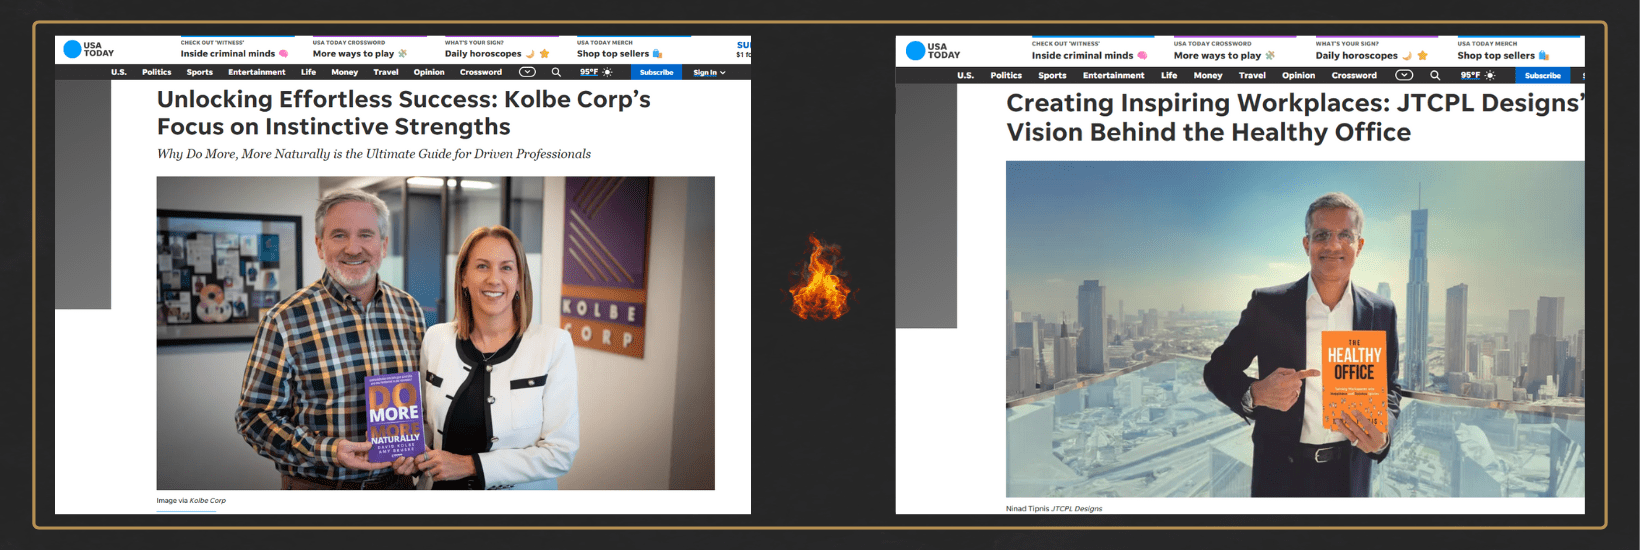Click the 'Why Do More, More Naturally' subheadline
Image resolution: width=1640 pixels, height=550 pixels.
click(374, 154)
